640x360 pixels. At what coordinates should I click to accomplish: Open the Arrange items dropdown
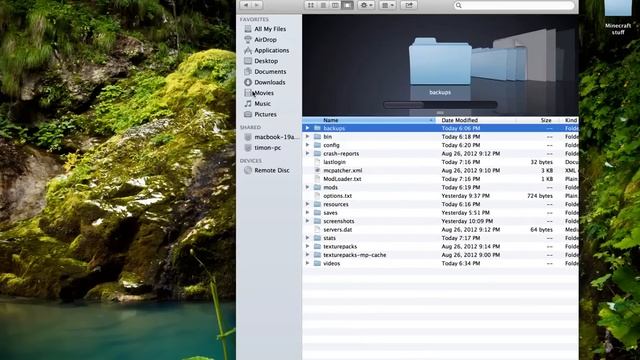click(387, 5)
